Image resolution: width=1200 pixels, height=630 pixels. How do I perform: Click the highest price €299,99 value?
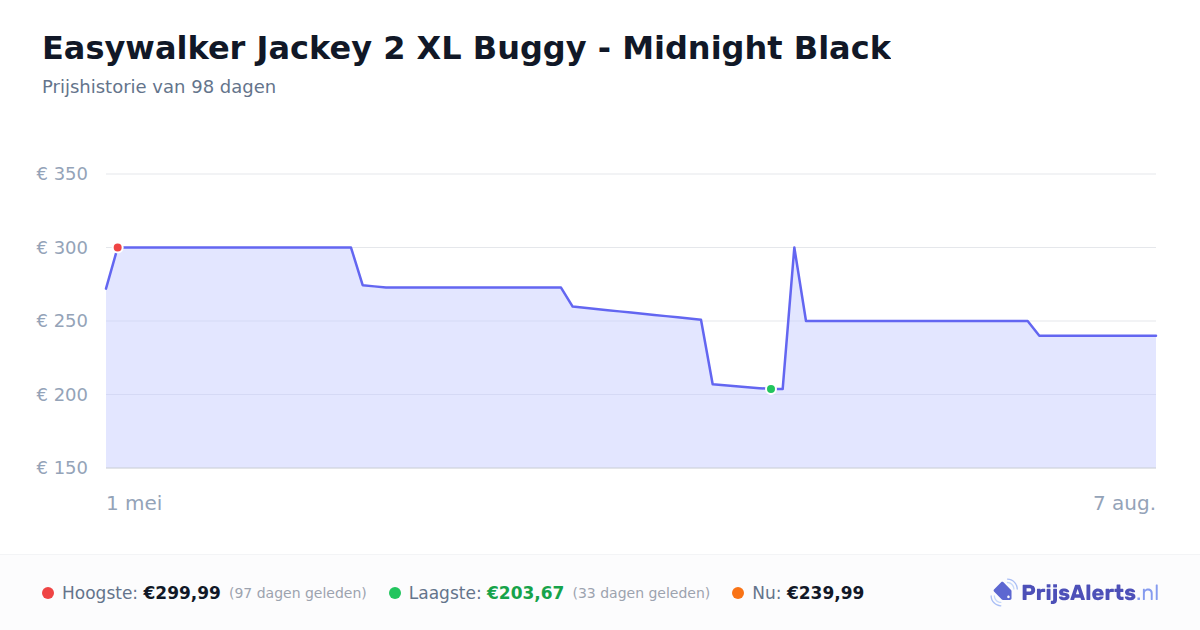[x=182, y=593]
